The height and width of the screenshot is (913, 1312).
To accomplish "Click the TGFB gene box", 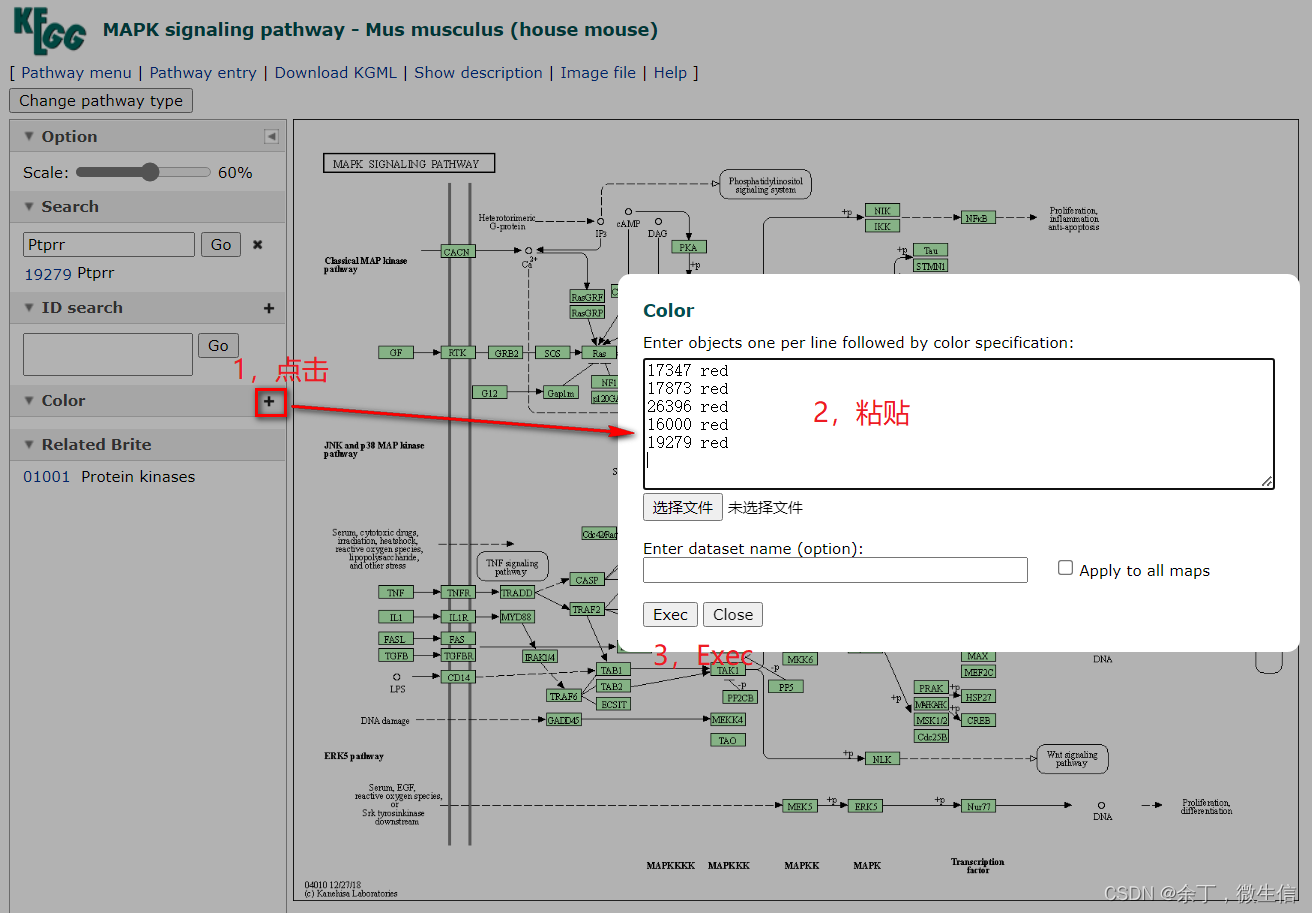I will (x=396, y=656).
